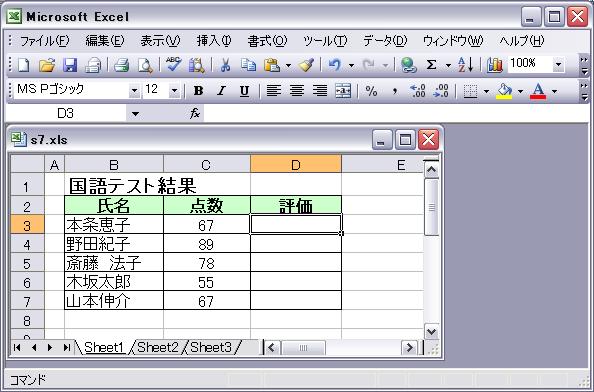Toggle Underline formatting
The image size is (594, 392).
[x=244, y=91]
